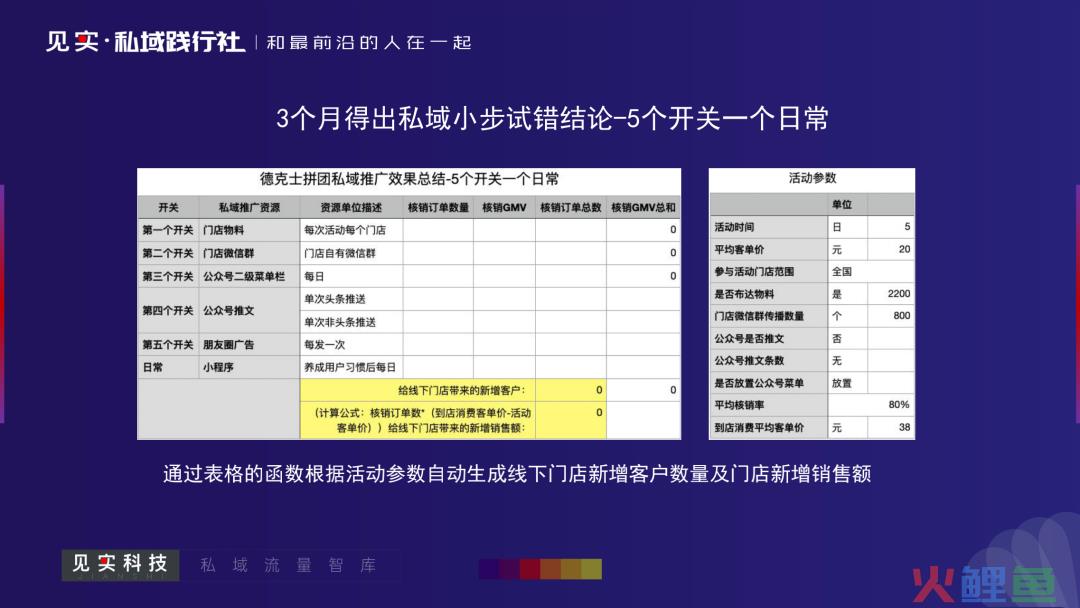Click the '第五个开关' row label
Viewport: 1080px width, 608px height.
[x=168, y=344]
